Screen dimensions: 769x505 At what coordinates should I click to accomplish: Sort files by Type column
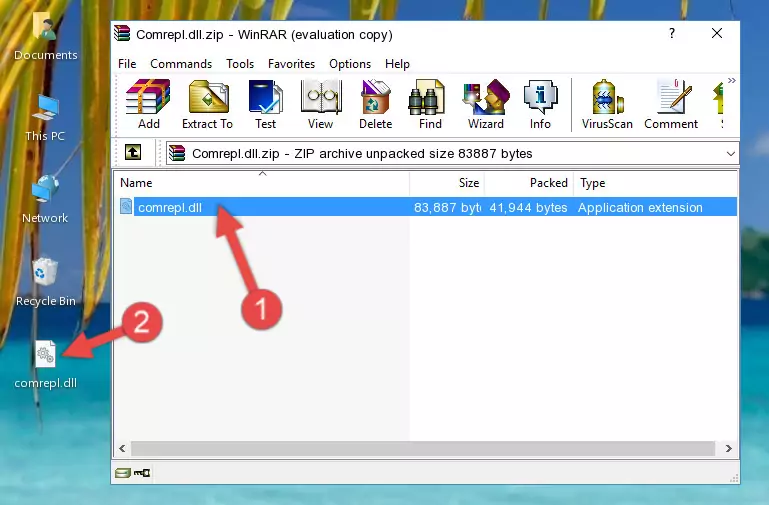[655, 183]
